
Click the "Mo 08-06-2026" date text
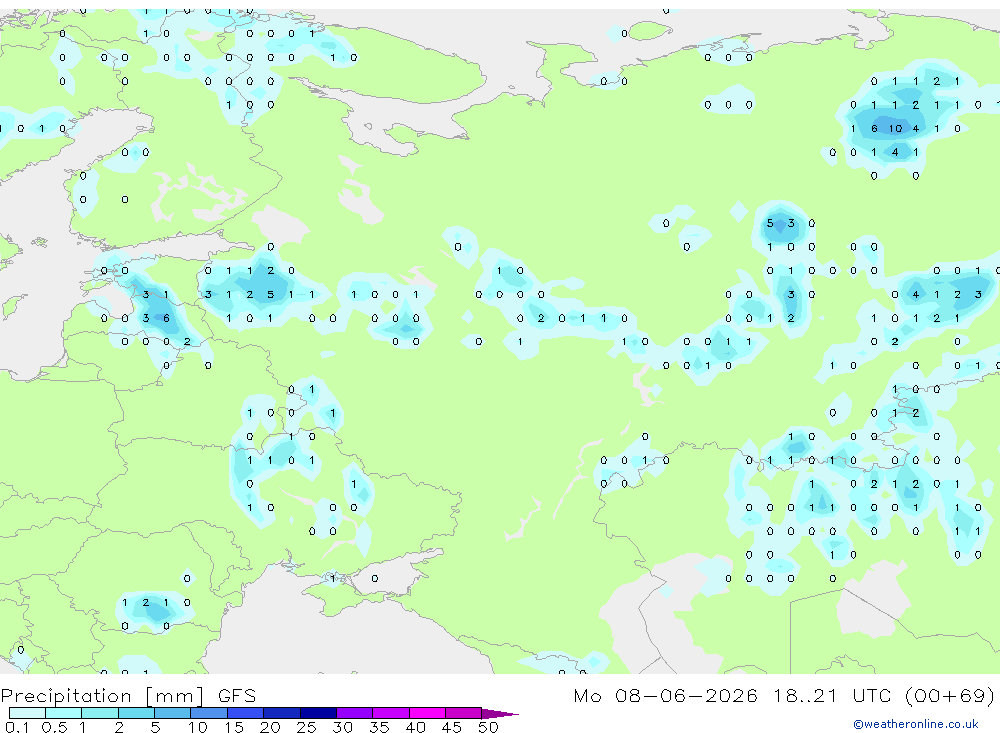665,695
